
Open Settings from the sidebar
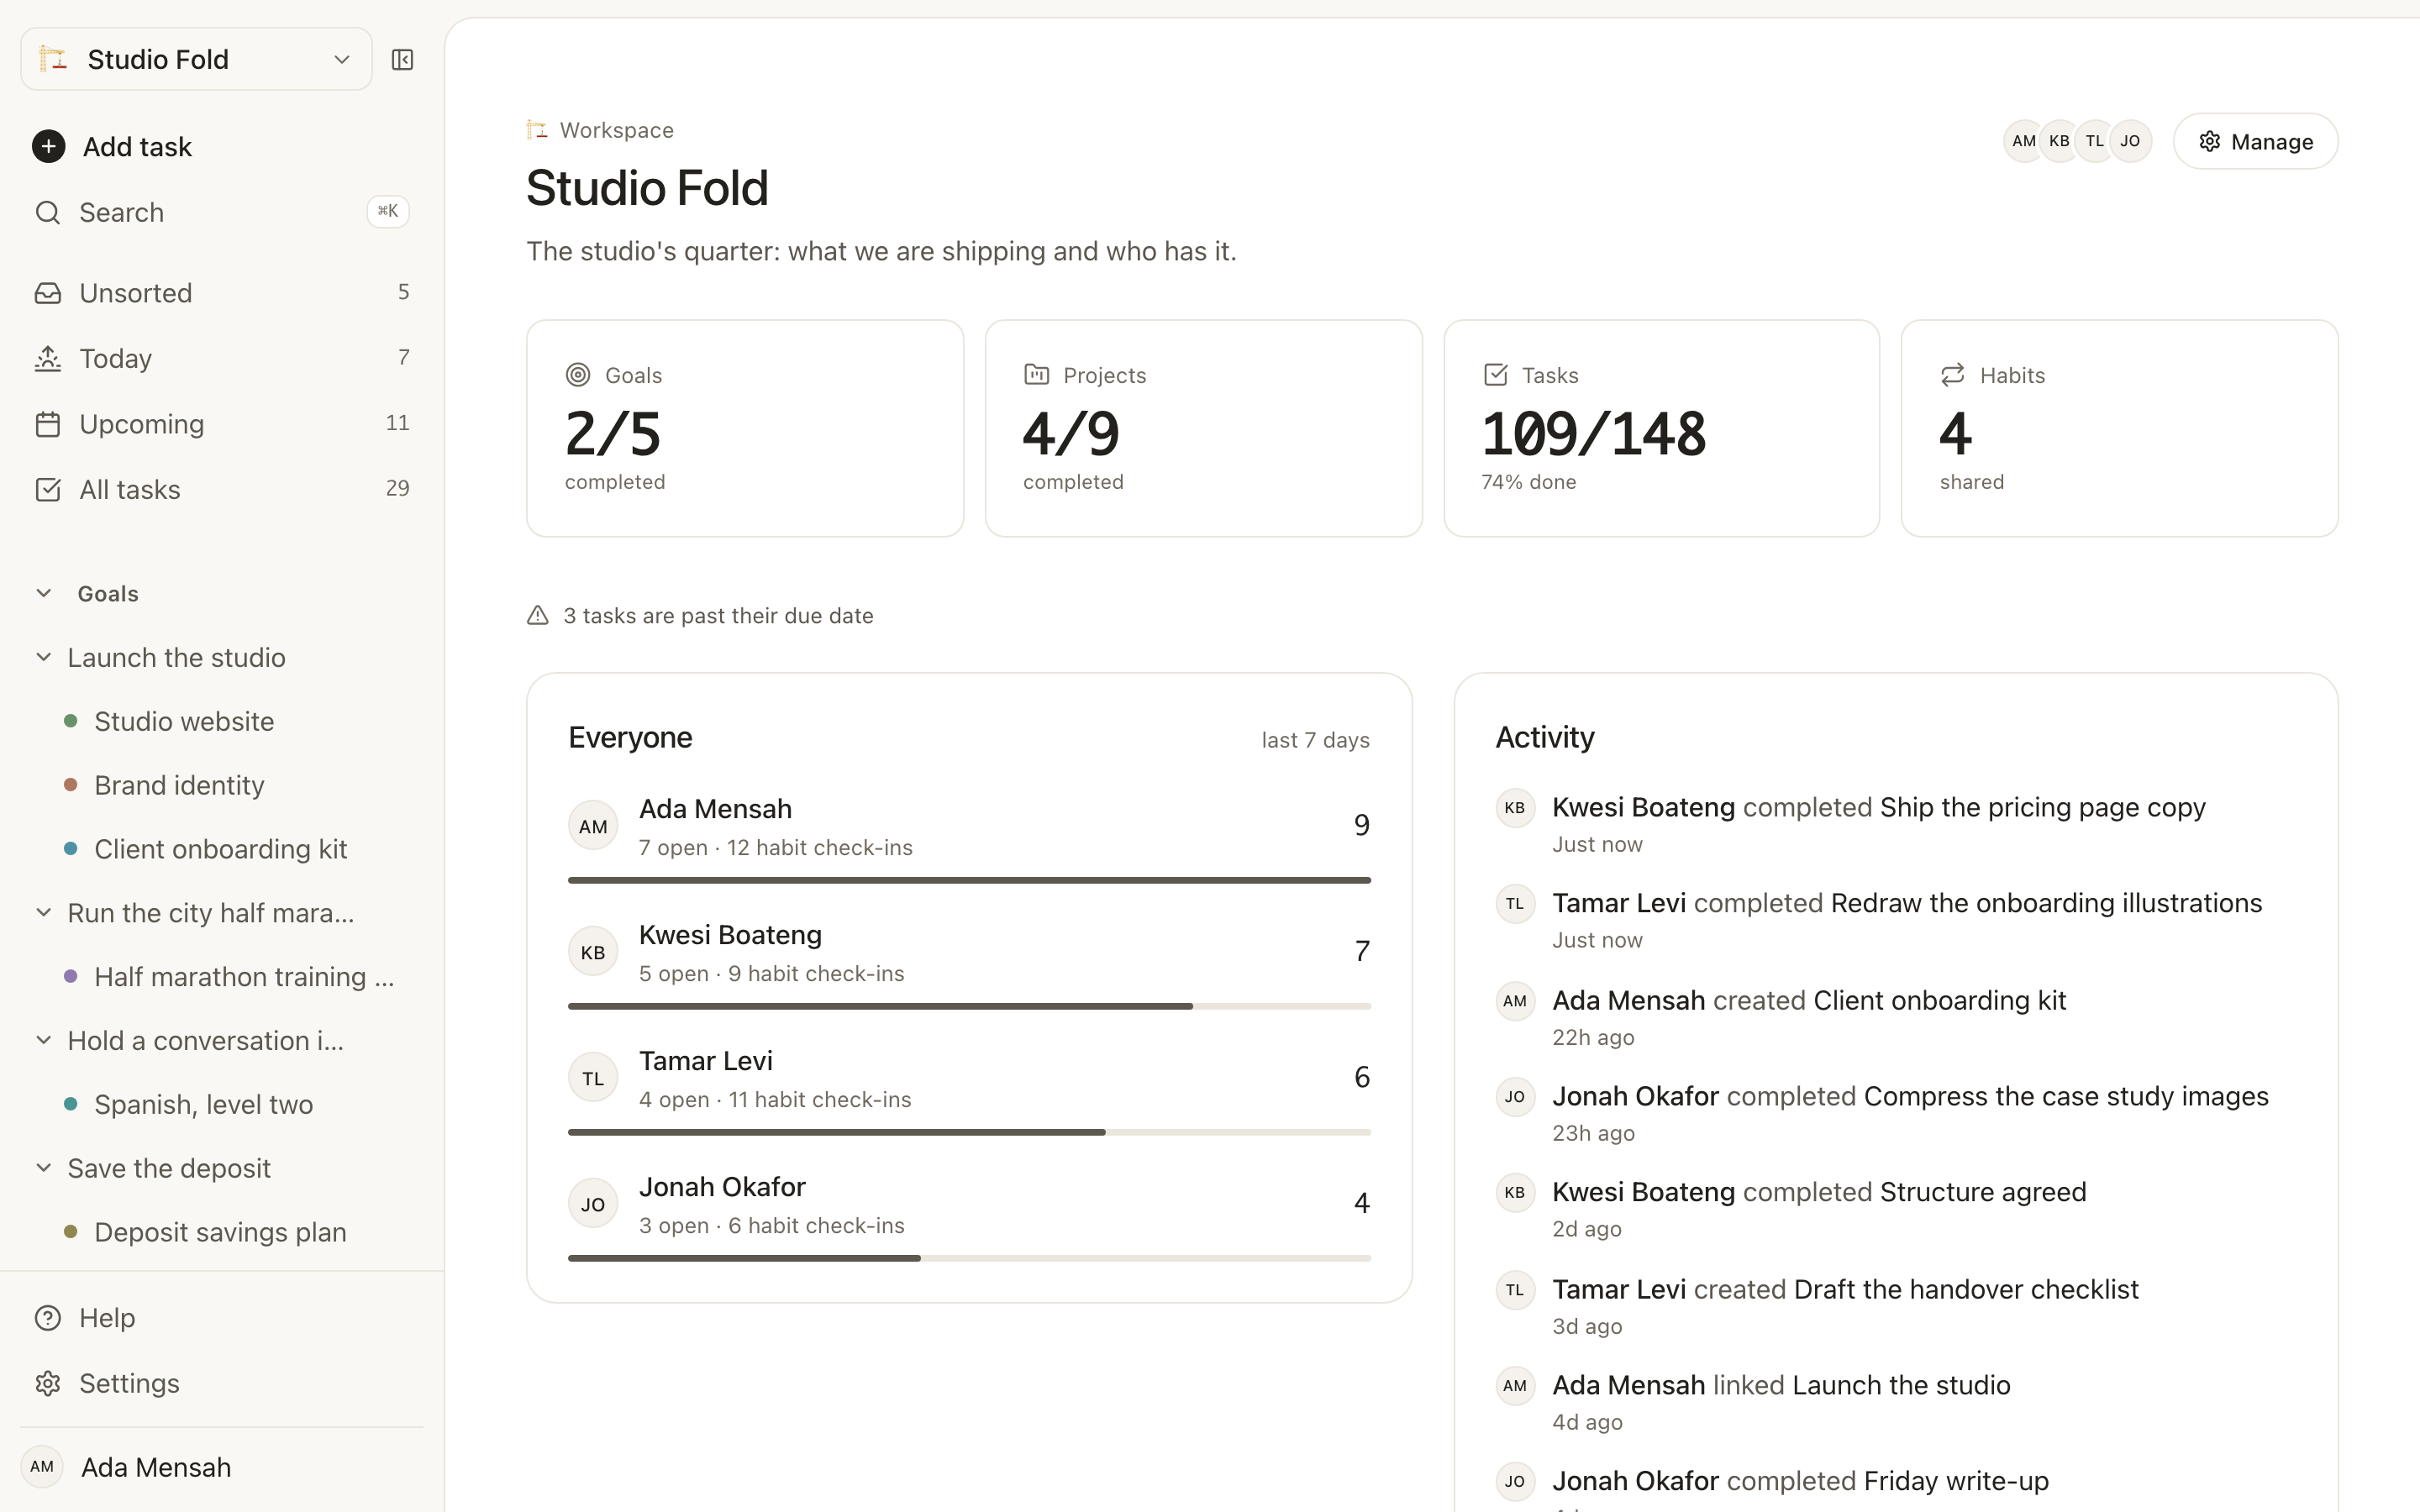(x=222, y=1383)
